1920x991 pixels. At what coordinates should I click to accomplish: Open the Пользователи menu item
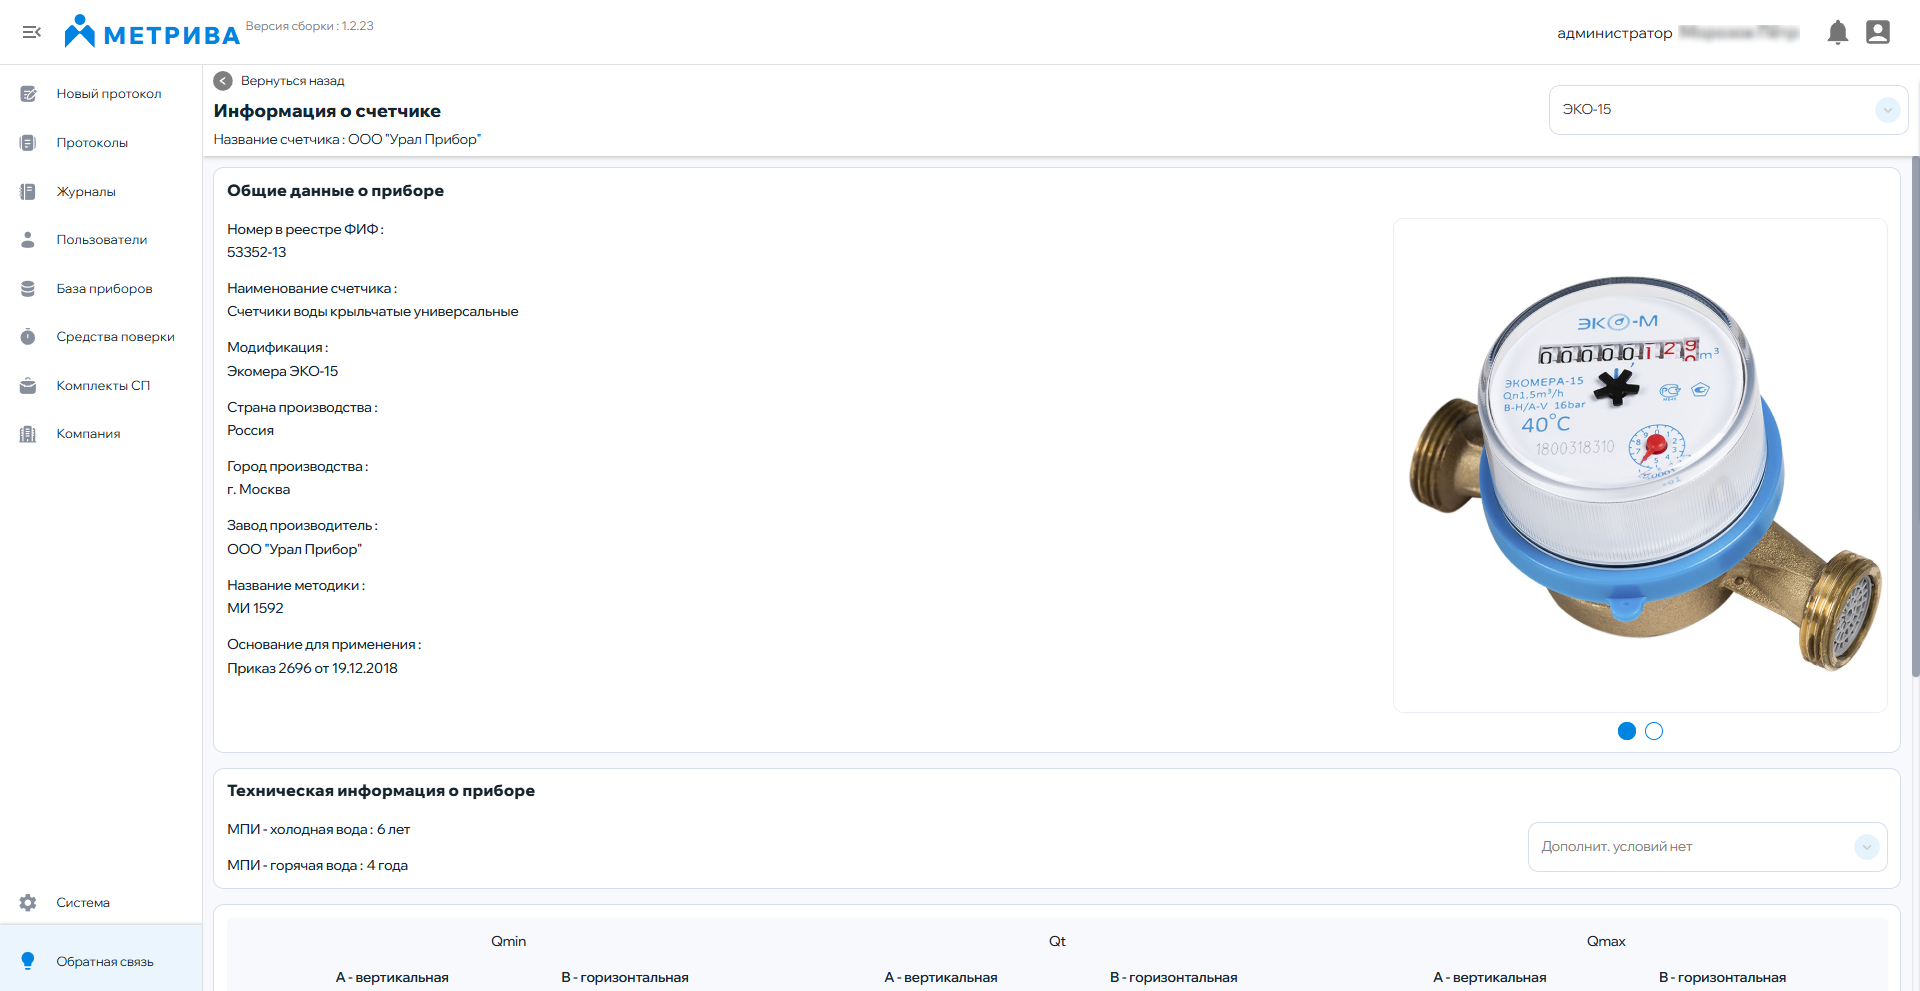[x=101, y=240]
